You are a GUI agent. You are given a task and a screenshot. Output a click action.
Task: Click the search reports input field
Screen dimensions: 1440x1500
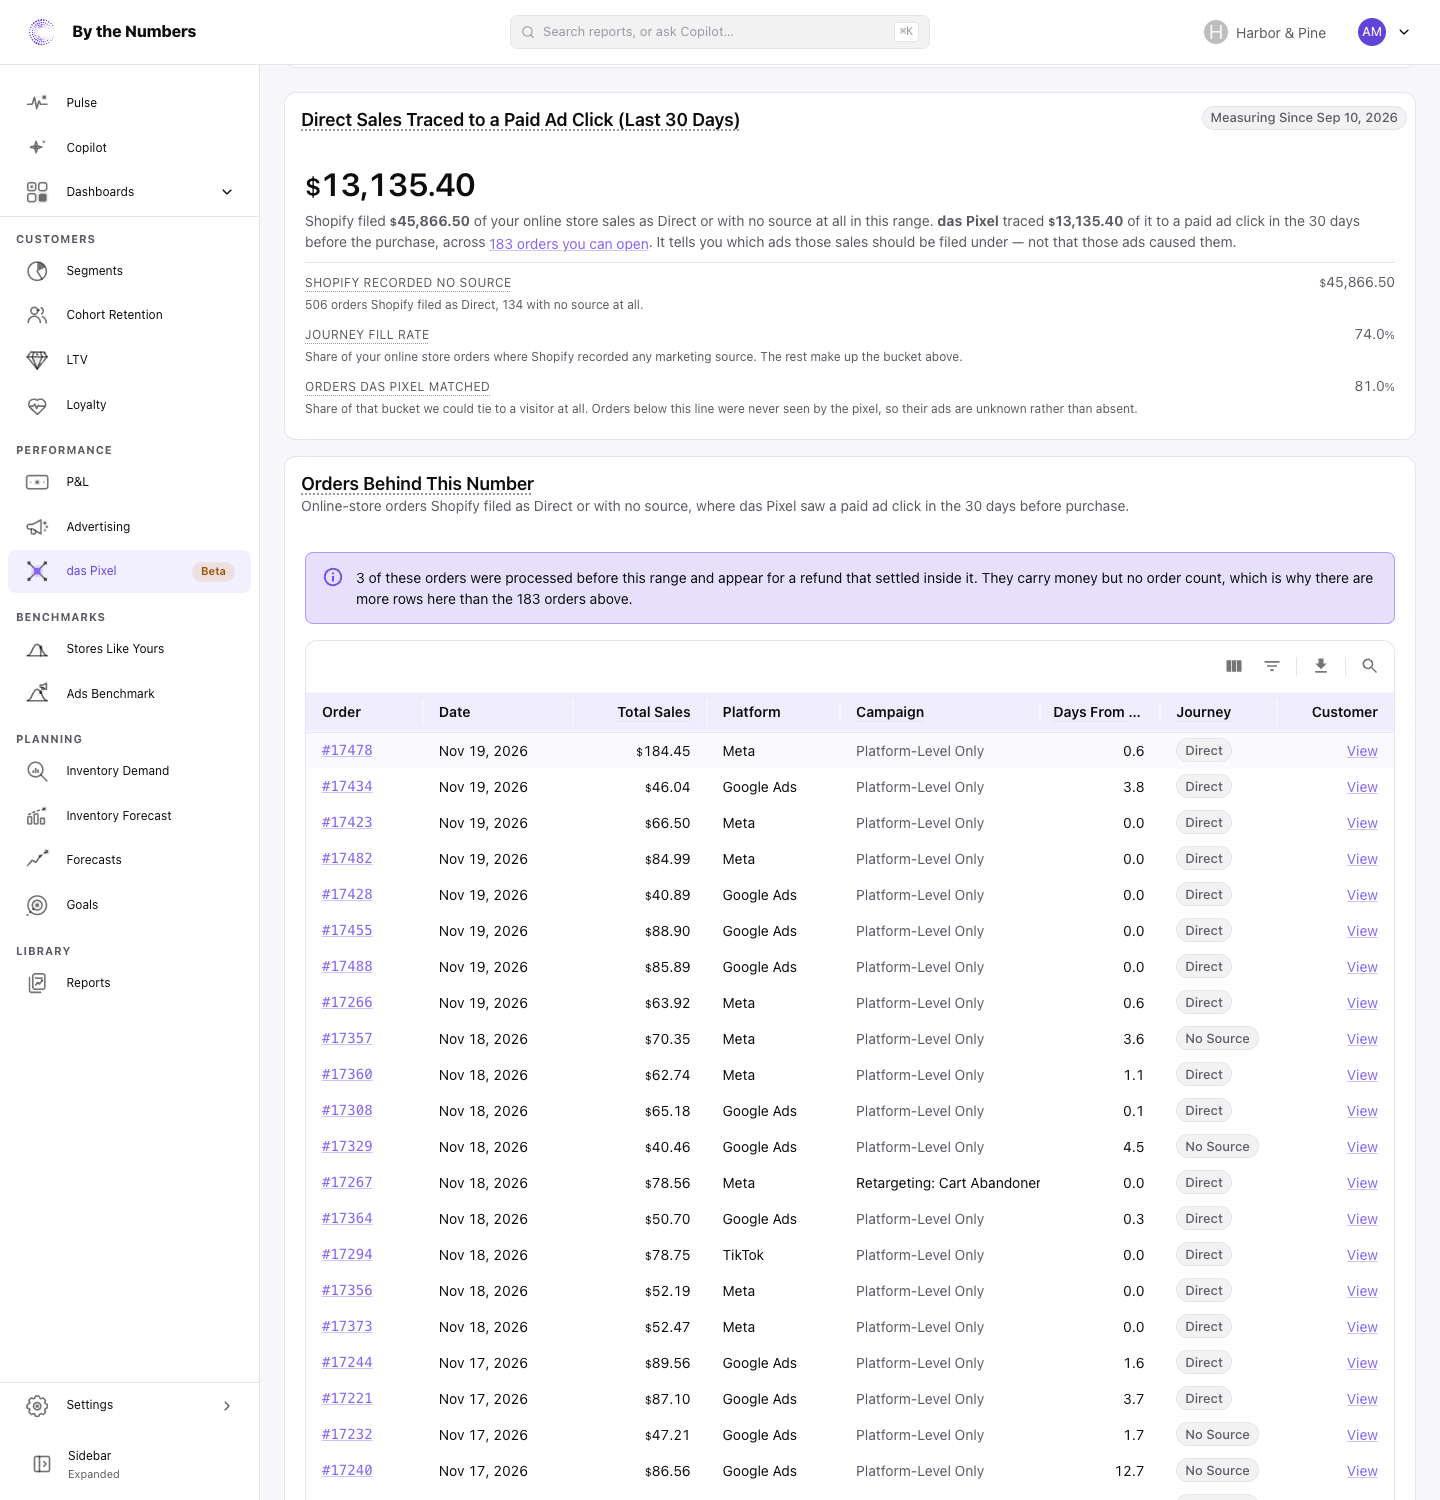(x=720, y=32)
